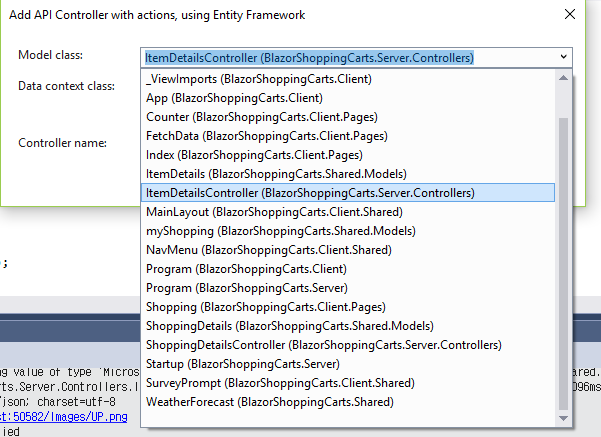The width and height of the screenshot is (601, 437).
Task: Click the Model class input field text
Action: click(x=309, y=58)
